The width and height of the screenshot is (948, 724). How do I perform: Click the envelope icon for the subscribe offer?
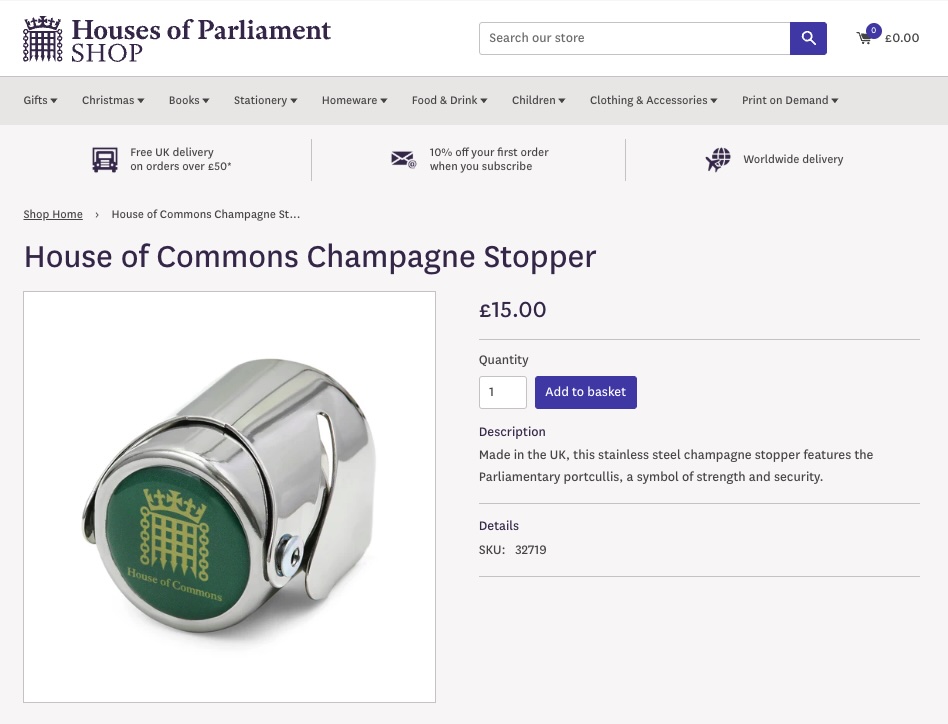click(403, 159)
